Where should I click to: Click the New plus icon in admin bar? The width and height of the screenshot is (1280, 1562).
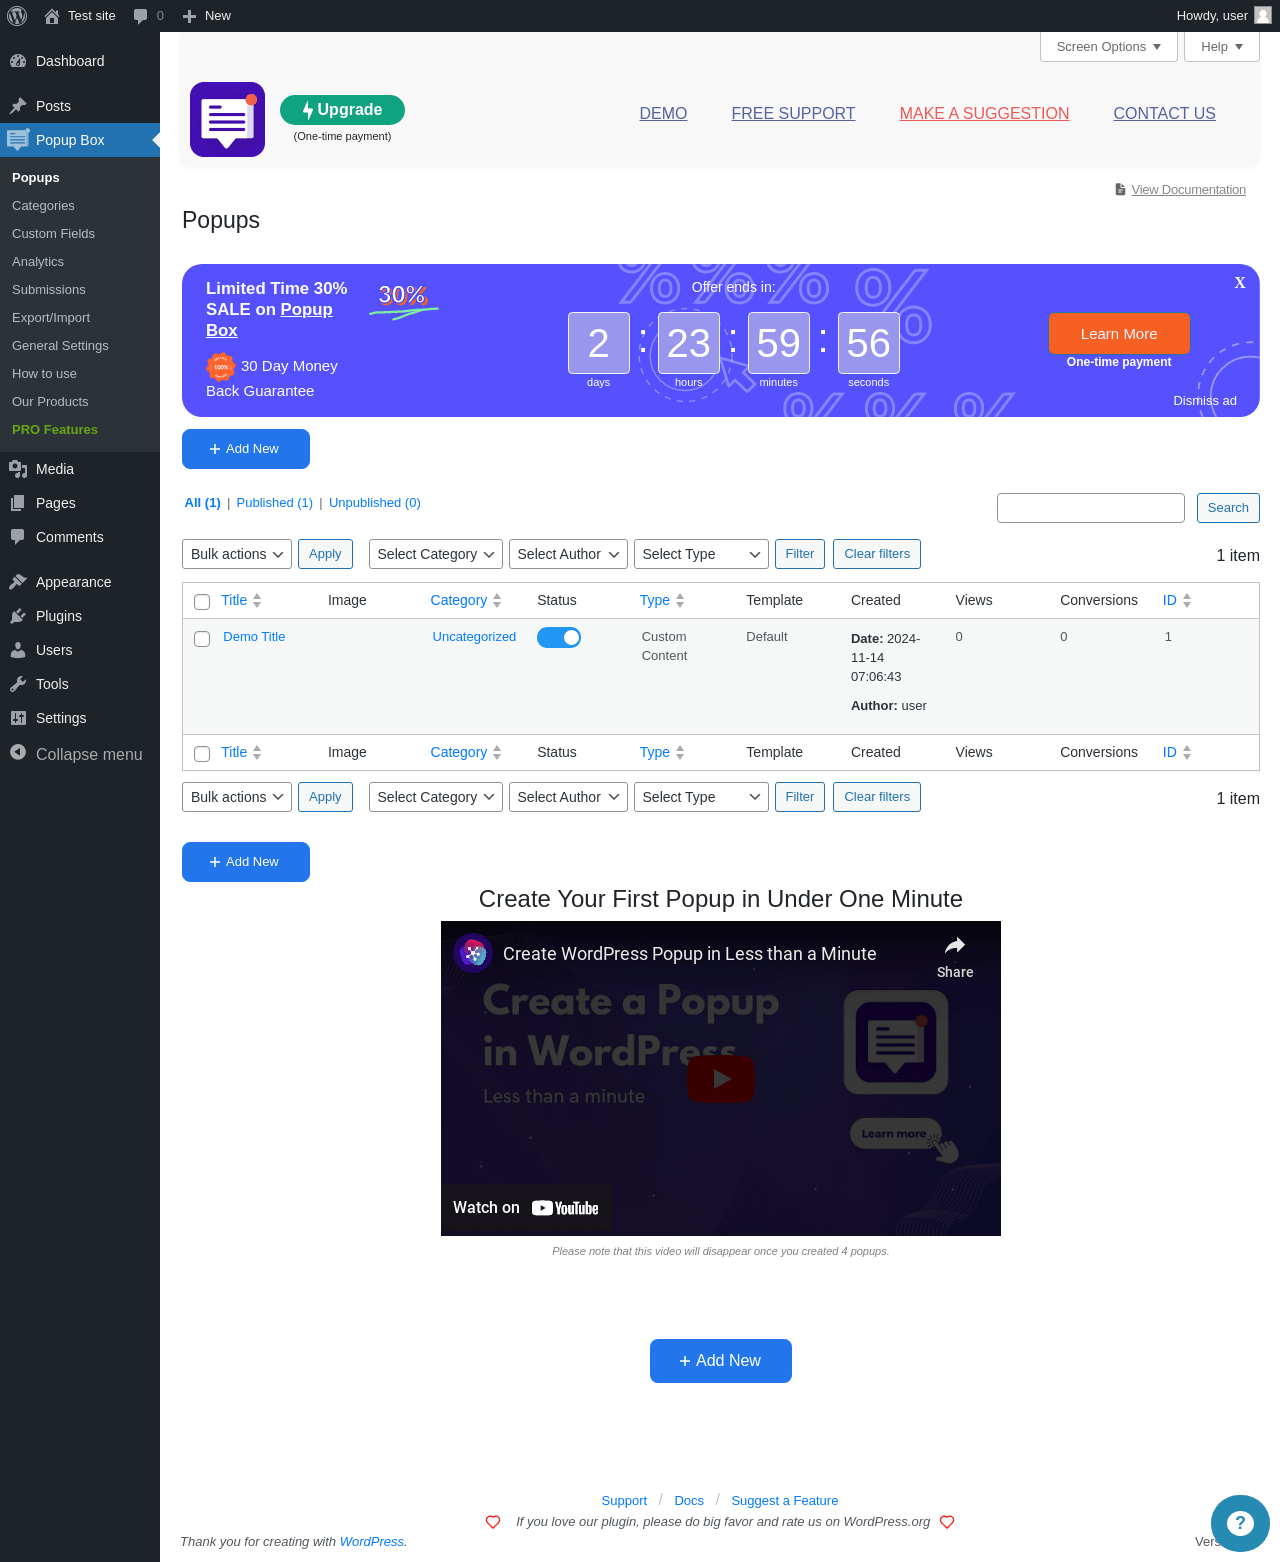point(189,16)
